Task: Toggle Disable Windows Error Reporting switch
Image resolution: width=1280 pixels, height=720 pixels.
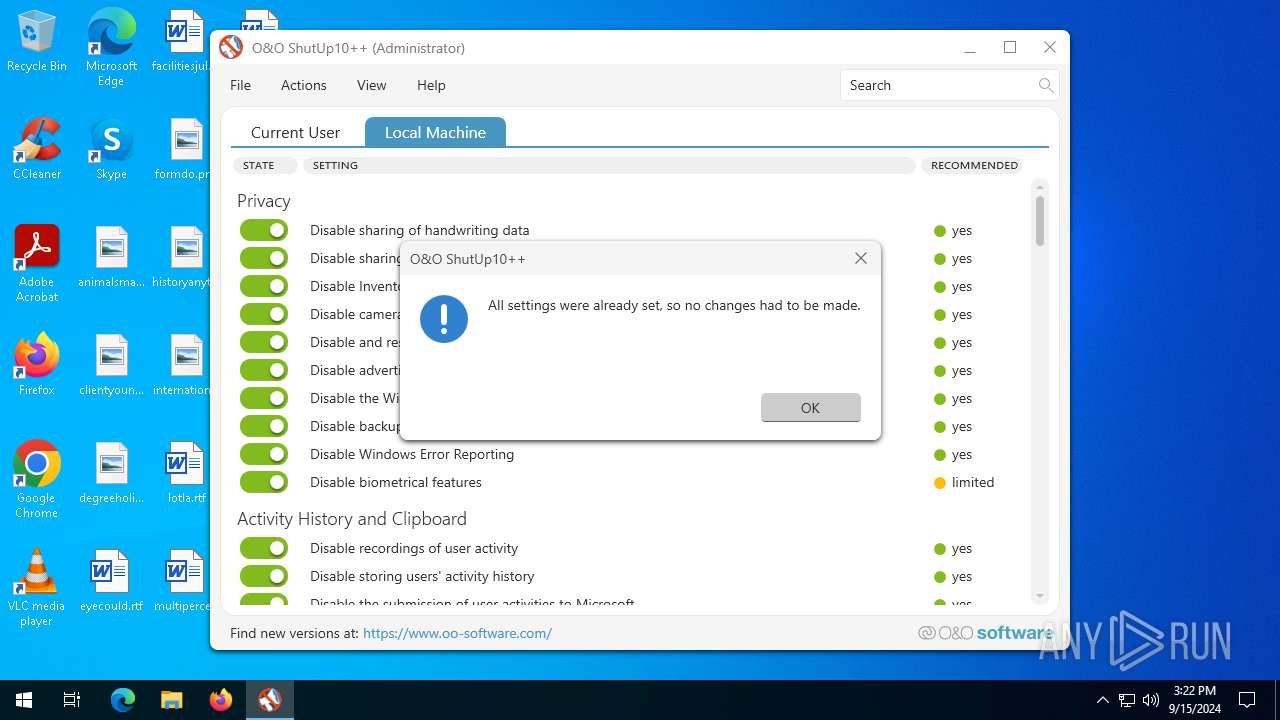Action: 264,454
